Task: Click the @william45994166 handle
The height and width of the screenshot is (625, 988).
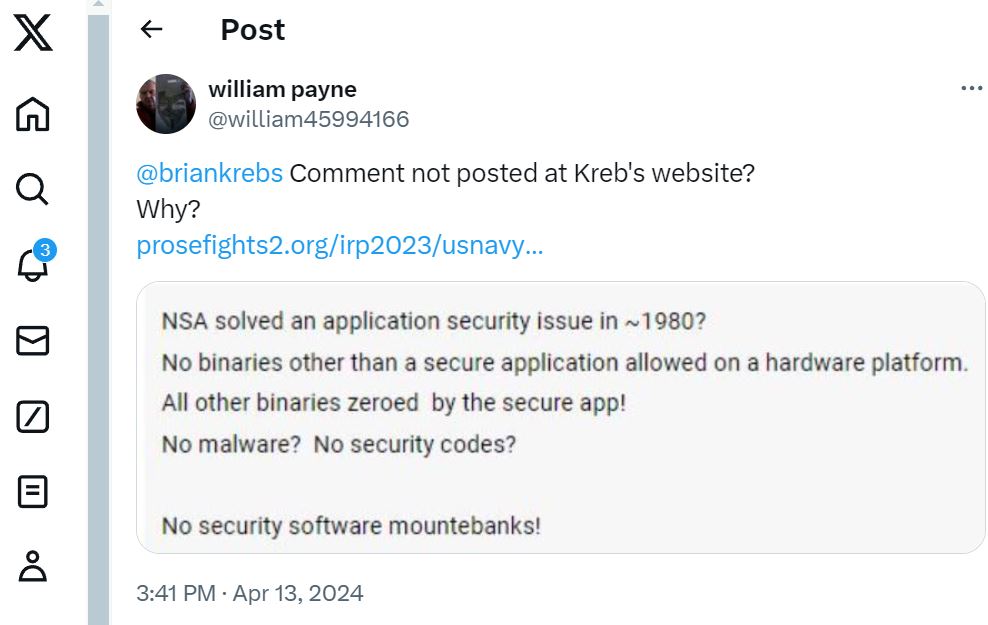Action: coord(309,119)
